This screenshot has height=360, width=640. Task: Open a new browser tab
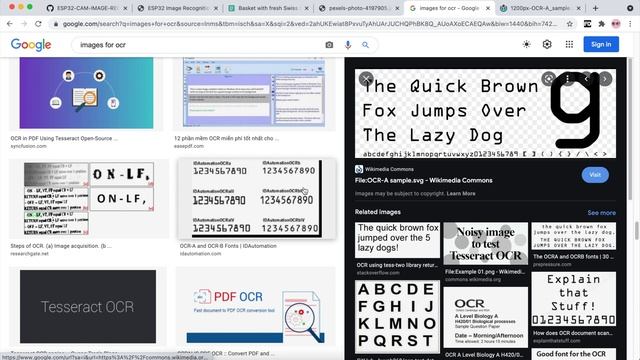pyautogui.click(x=596, y=8)
